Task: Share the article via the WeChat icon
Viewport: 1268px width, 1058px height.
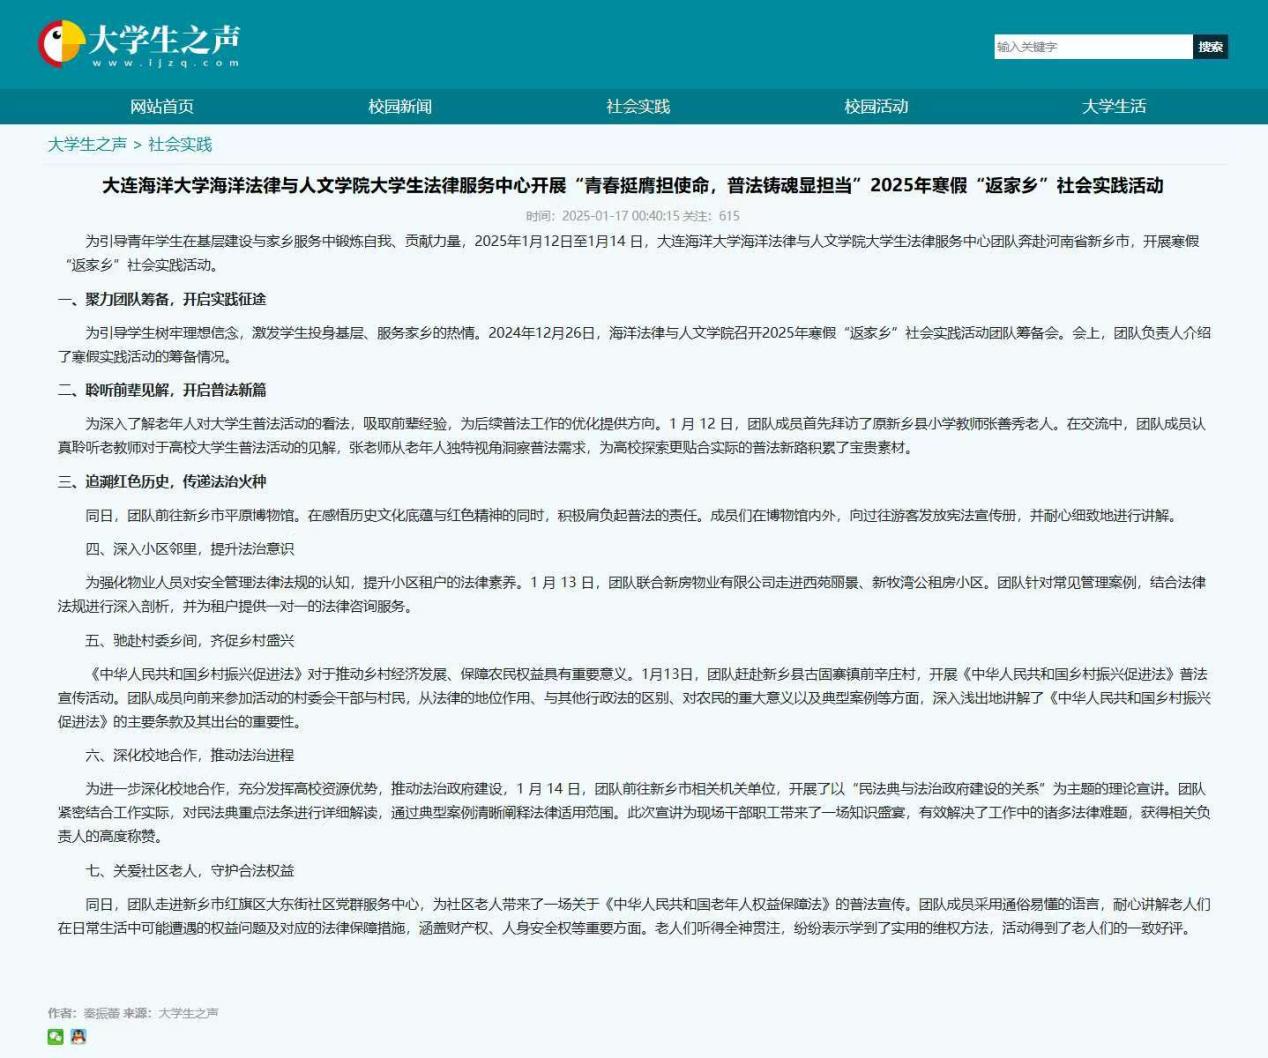Action: [55, 1037]
